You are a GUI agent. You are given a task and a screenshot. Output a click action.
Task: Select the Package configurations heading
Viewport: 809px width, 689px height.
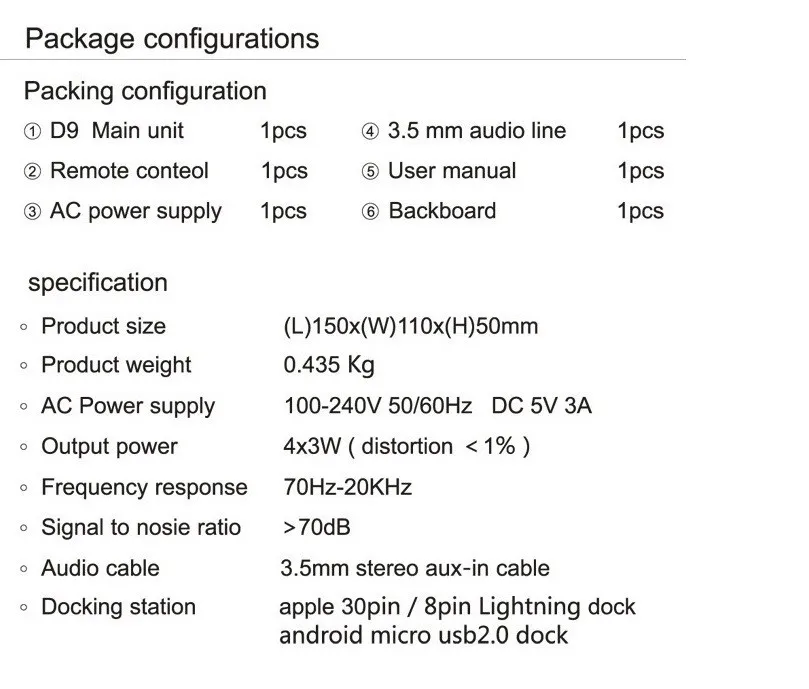[x=172, y=39]
